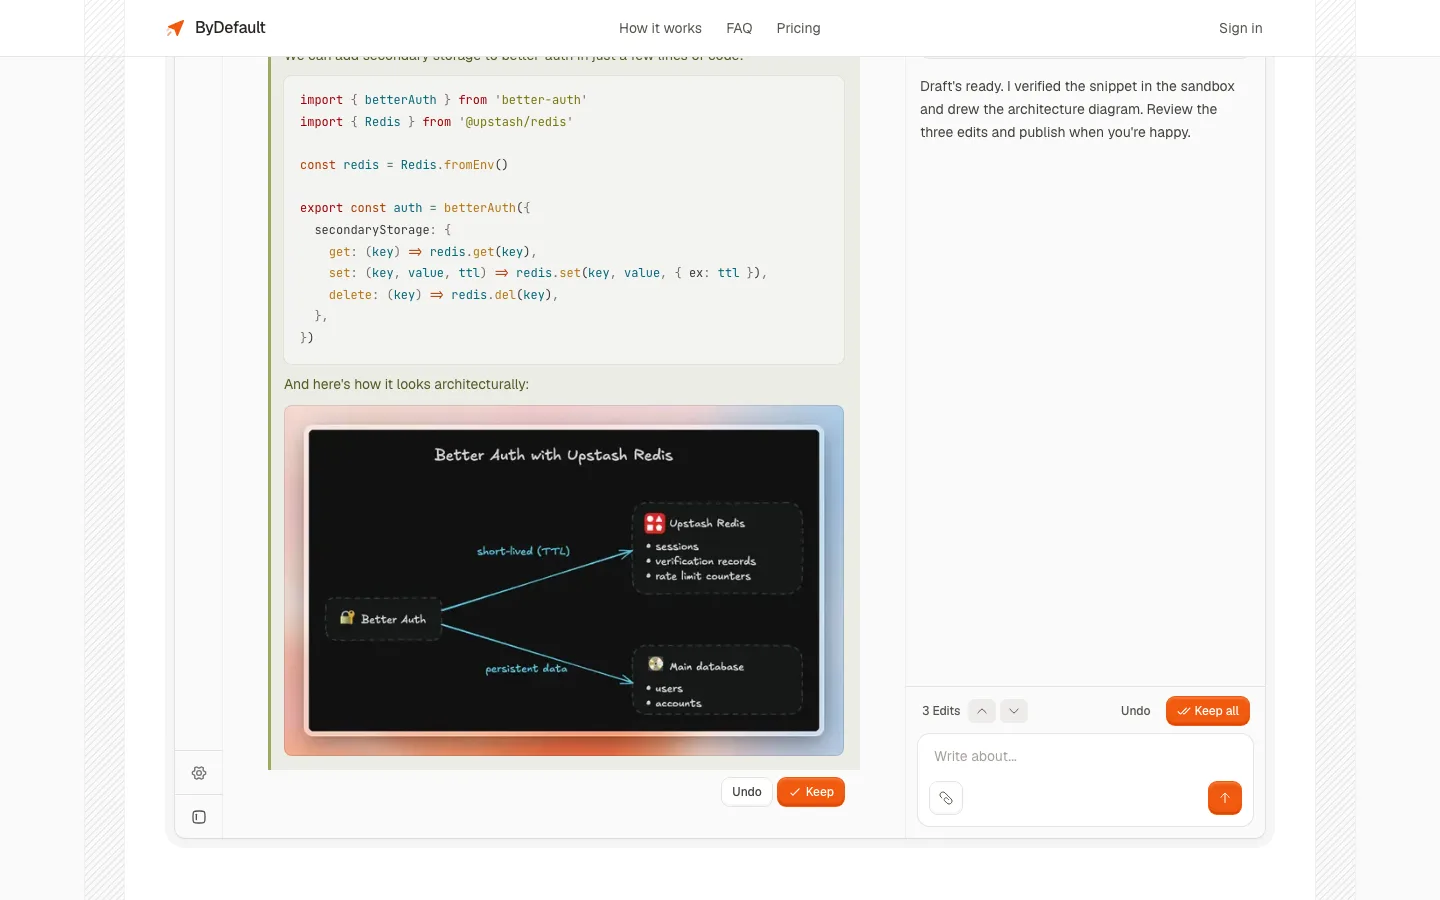Click the ByDefault paper plane logo

176,28
